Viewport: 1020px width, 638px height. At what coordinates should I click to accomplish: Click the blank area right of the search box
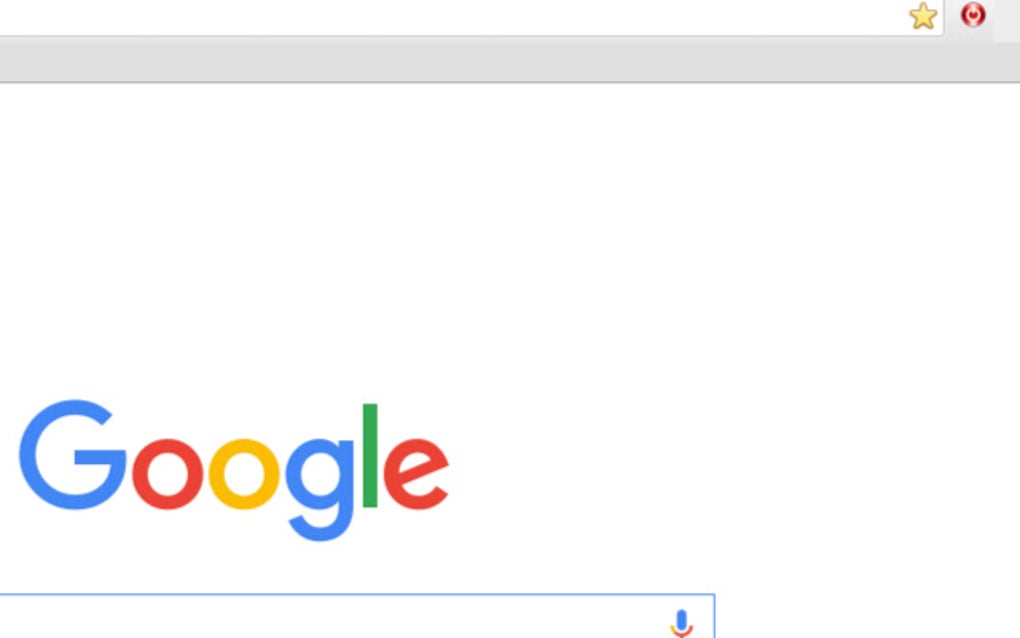pyautogui.click(x=865, y=616)
